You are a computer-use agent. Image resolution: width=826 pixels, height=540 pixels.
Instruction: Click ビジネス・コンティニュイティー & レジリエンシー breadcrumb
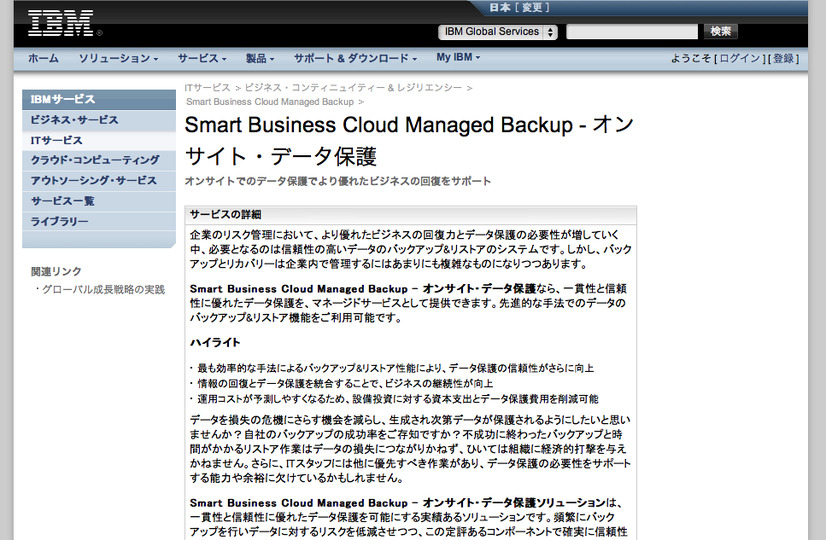point(353,87)
